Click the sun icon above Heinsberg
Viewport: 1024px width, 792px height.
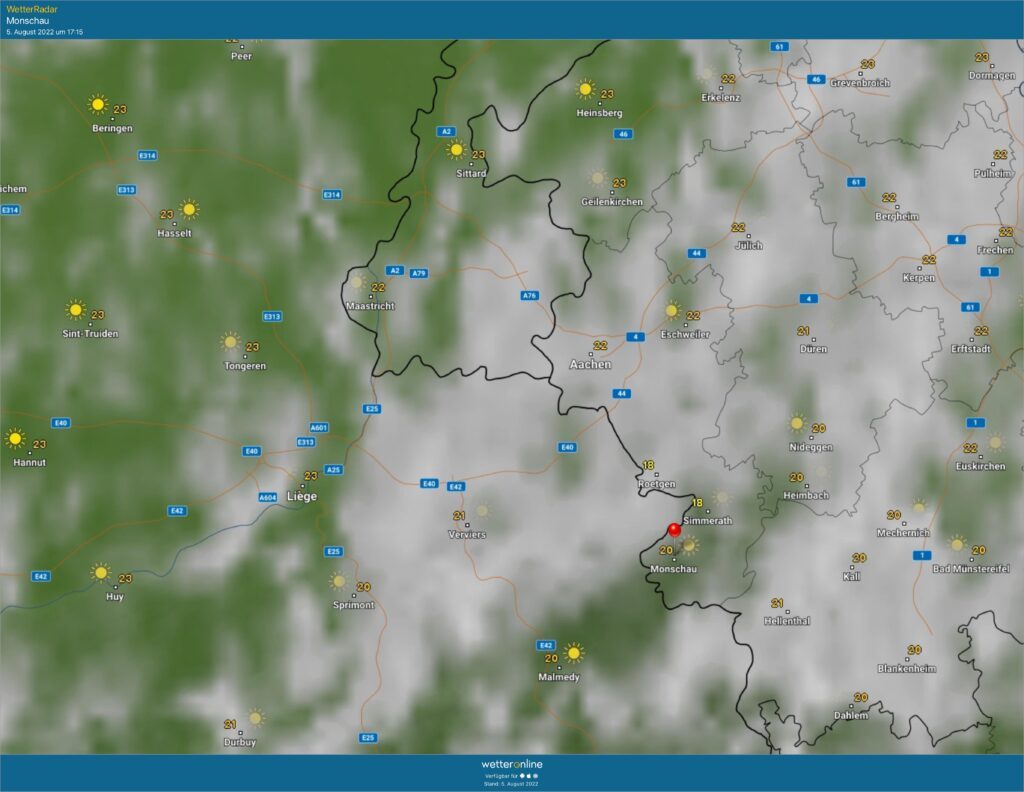coord(585,89)
